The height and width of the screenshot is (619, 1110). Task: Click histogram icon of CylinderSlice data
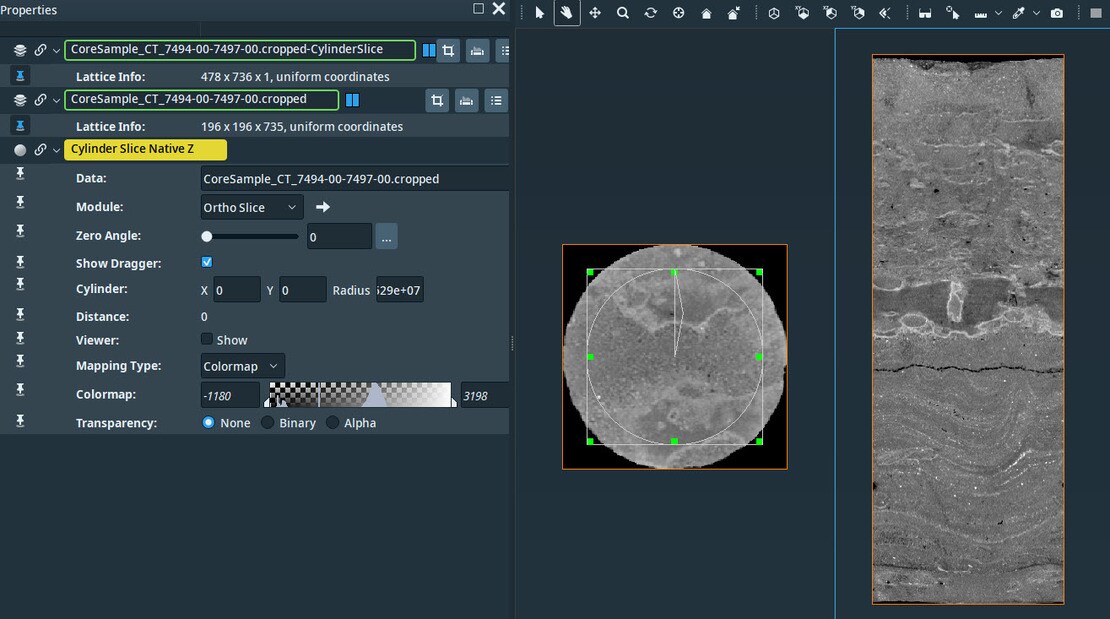[x=478, y=50]
